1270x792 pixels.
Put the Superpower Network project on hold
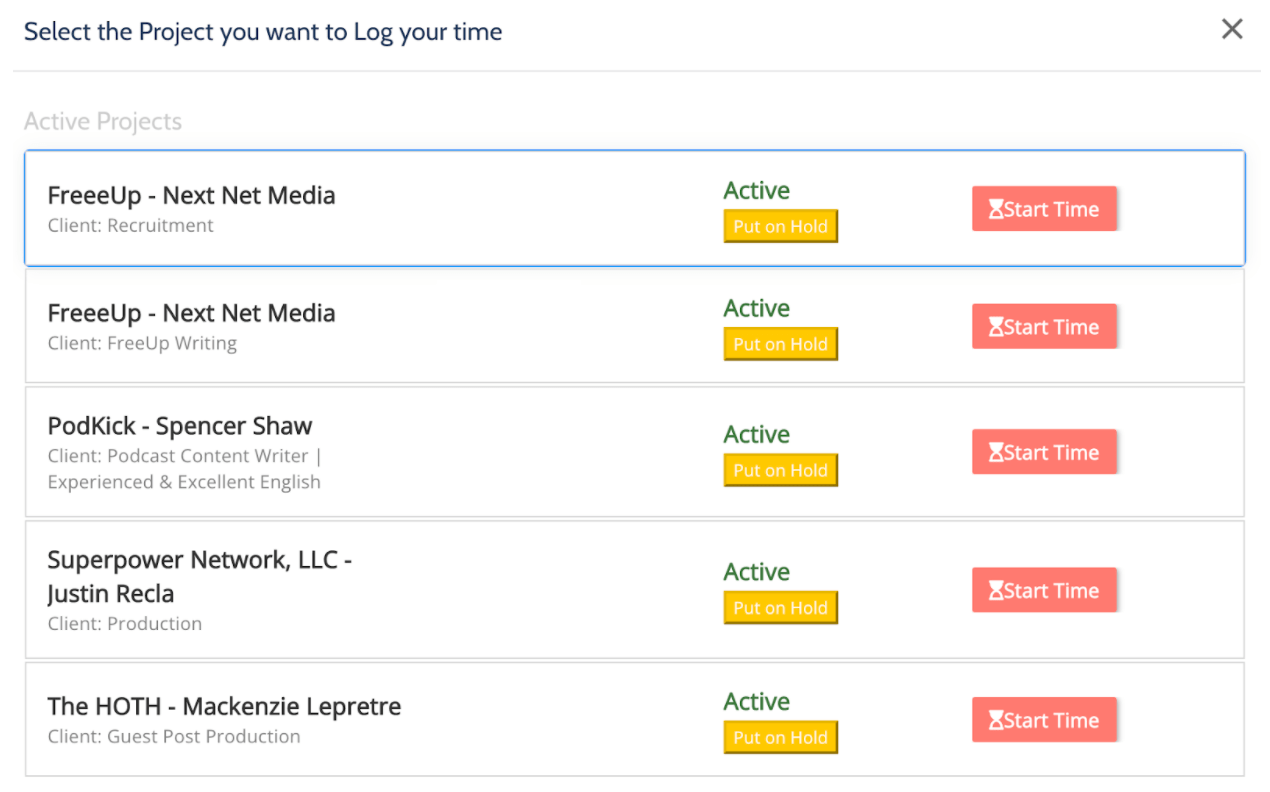coord(780,607)
